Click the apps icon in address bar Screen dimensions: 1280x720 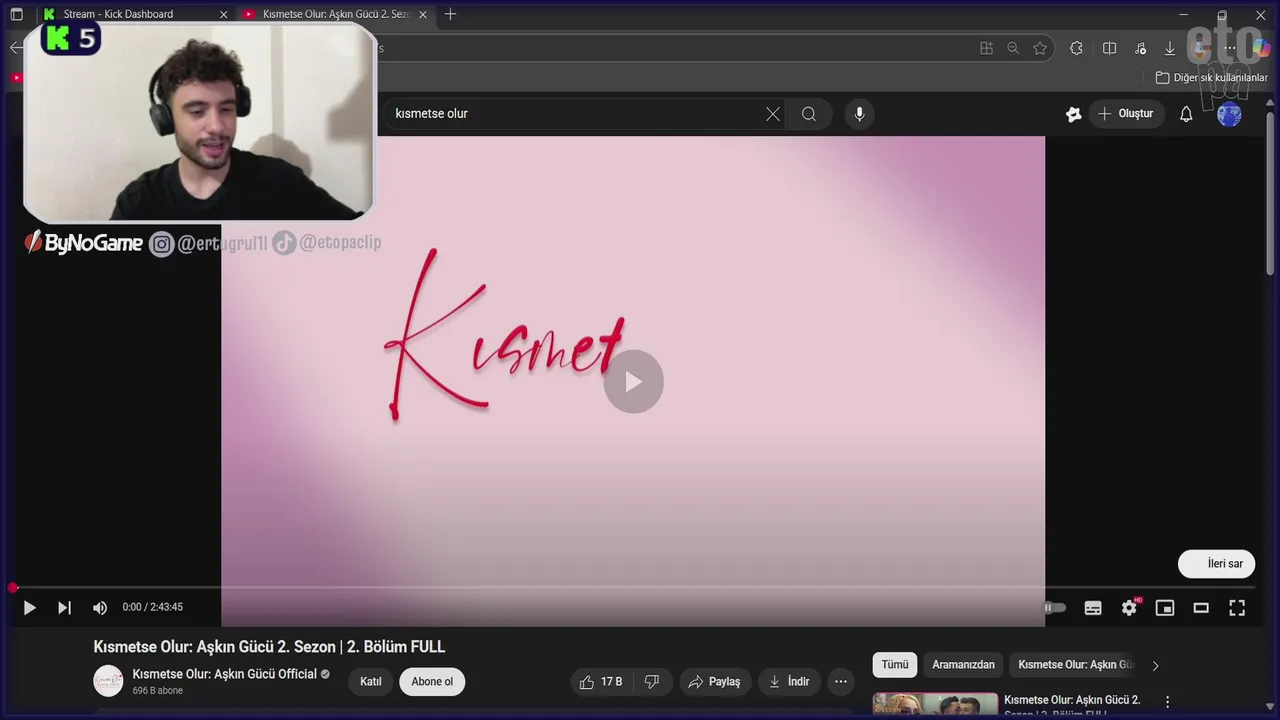tap(986, 48)
